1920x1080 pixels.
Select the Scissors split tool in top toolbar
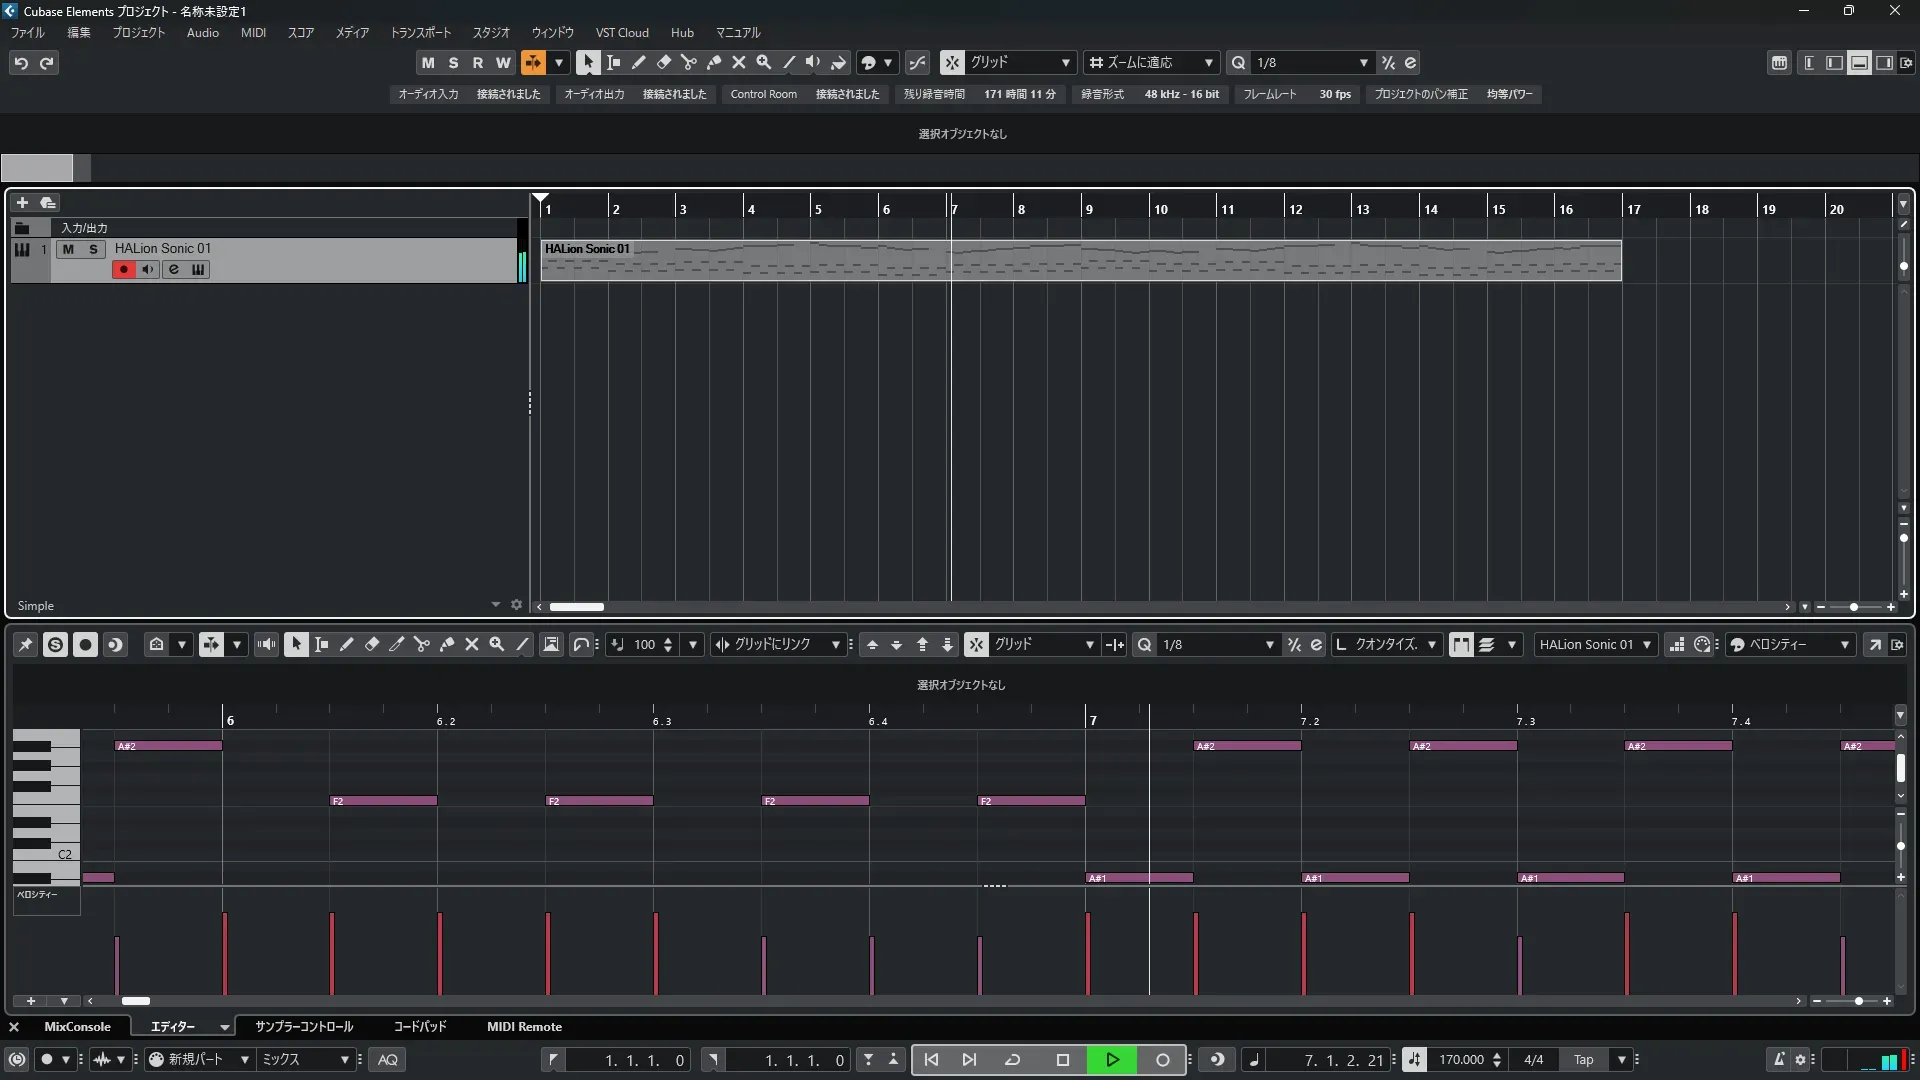[x=688, y=62]
